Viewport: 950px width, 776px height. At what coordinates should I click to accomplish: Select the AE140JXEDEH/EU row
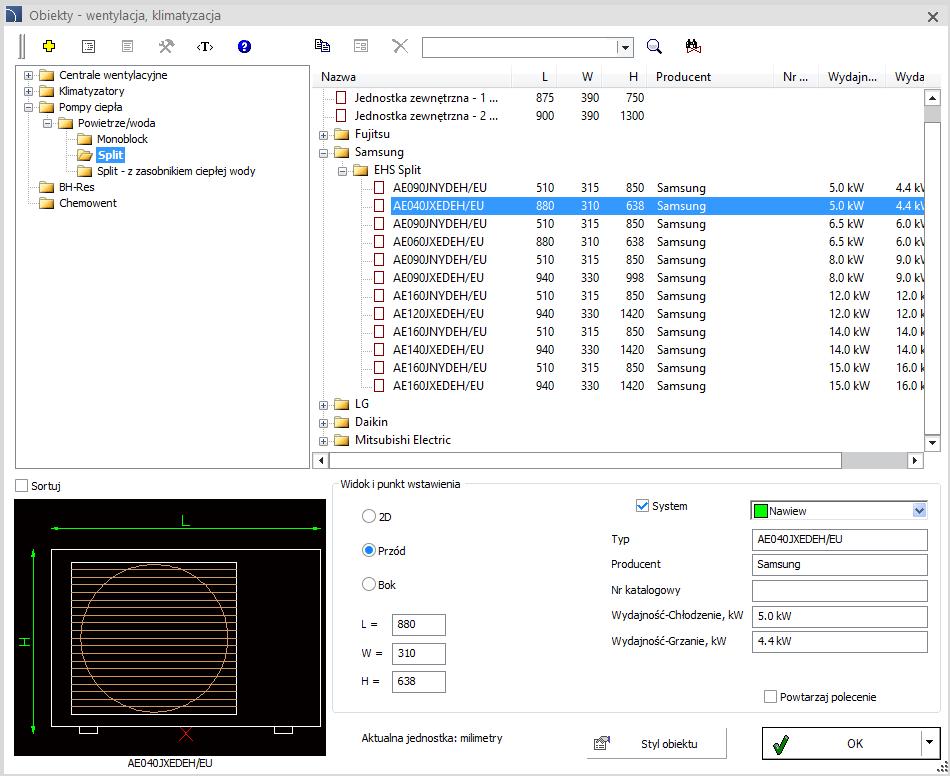[657, 350]
